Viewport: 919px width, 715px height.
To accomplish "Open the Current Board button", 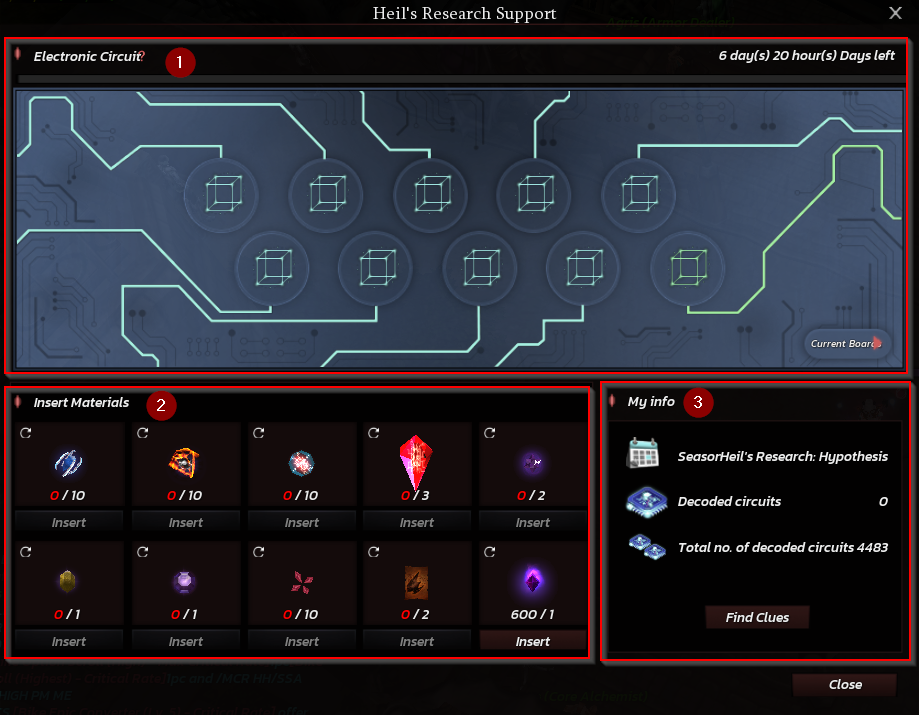I will [x=846, y=343].
